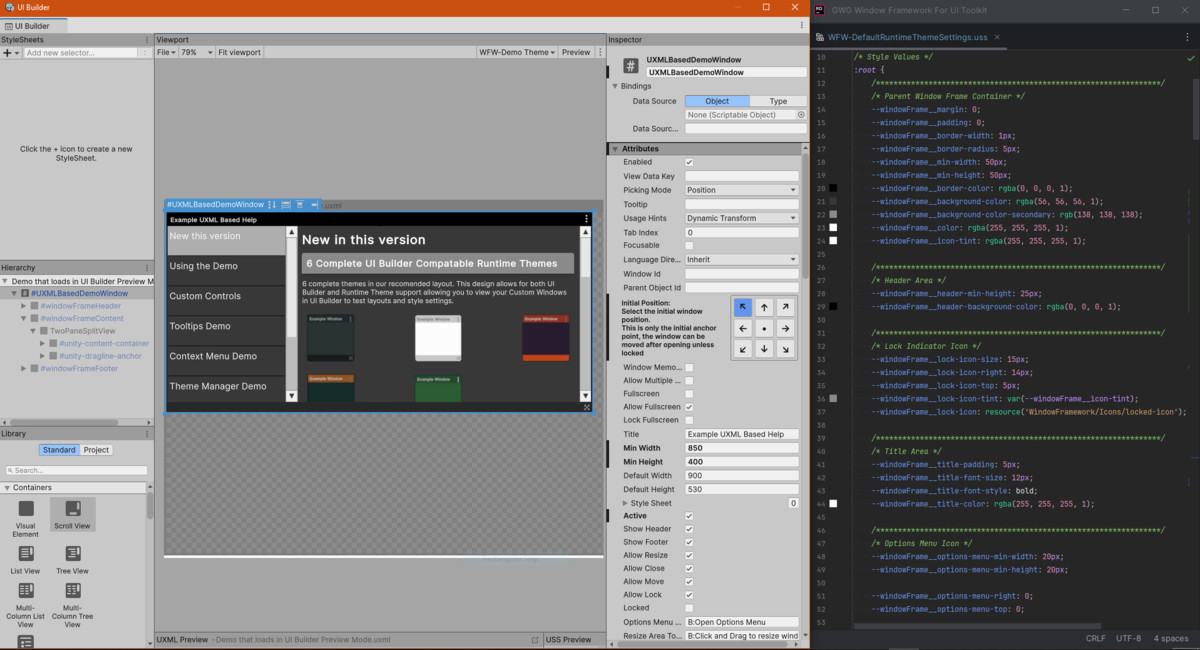The height and width of the screenshot is (650, 1200).
Task: Toggle the Enabled attribute checkbox
Action: (689, 162)
